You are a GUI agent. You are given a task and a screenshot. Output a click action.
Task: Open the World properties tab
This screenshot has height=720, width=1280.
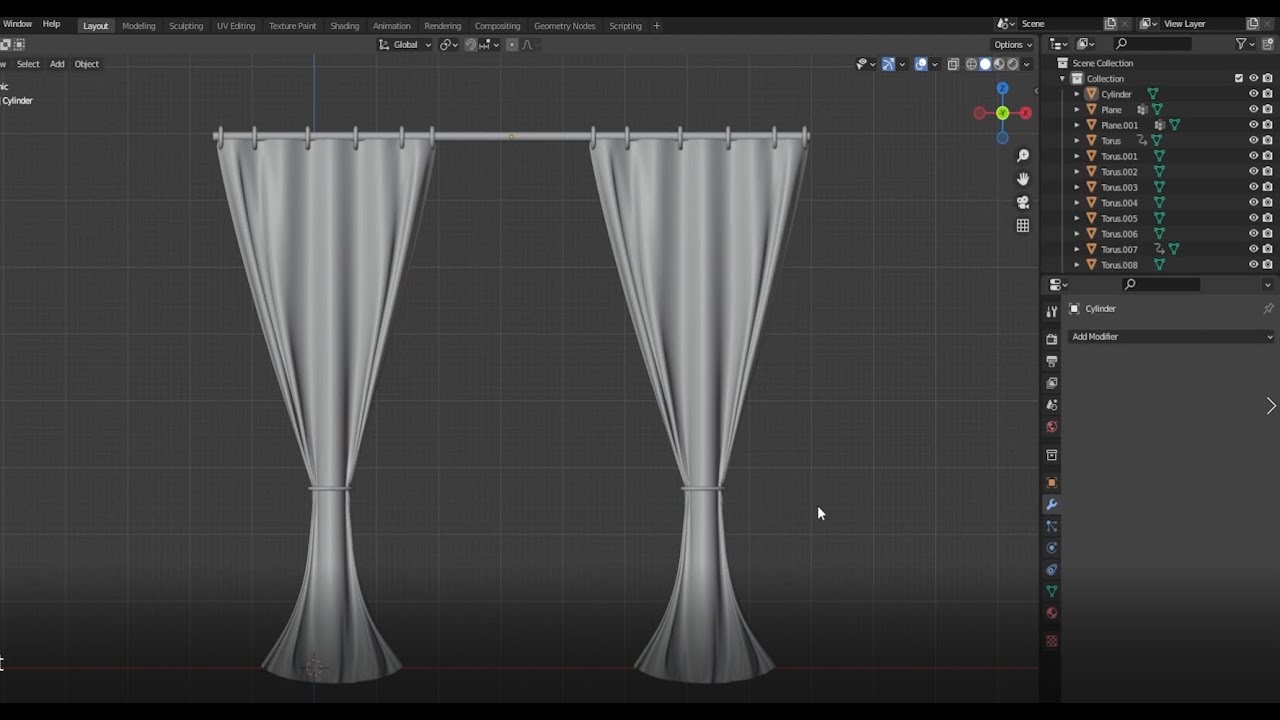(1051, 427)
